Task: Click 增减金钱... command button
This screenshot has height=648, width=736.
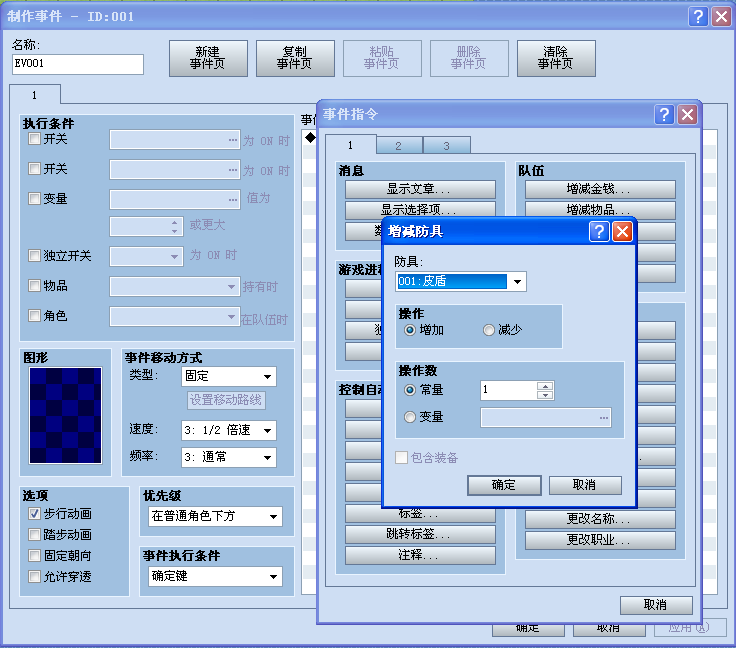Action: (600, 190)
